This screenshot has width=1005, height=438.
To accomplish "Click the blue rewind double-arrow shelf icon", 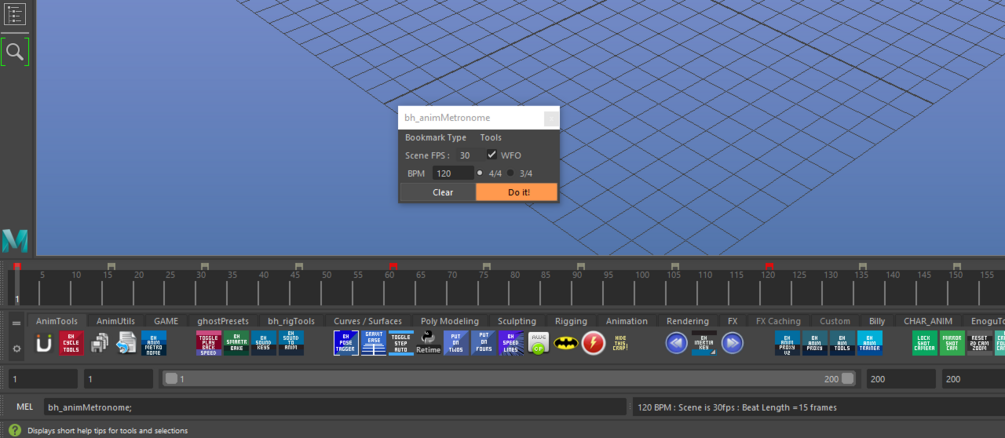I will [676, 343].
